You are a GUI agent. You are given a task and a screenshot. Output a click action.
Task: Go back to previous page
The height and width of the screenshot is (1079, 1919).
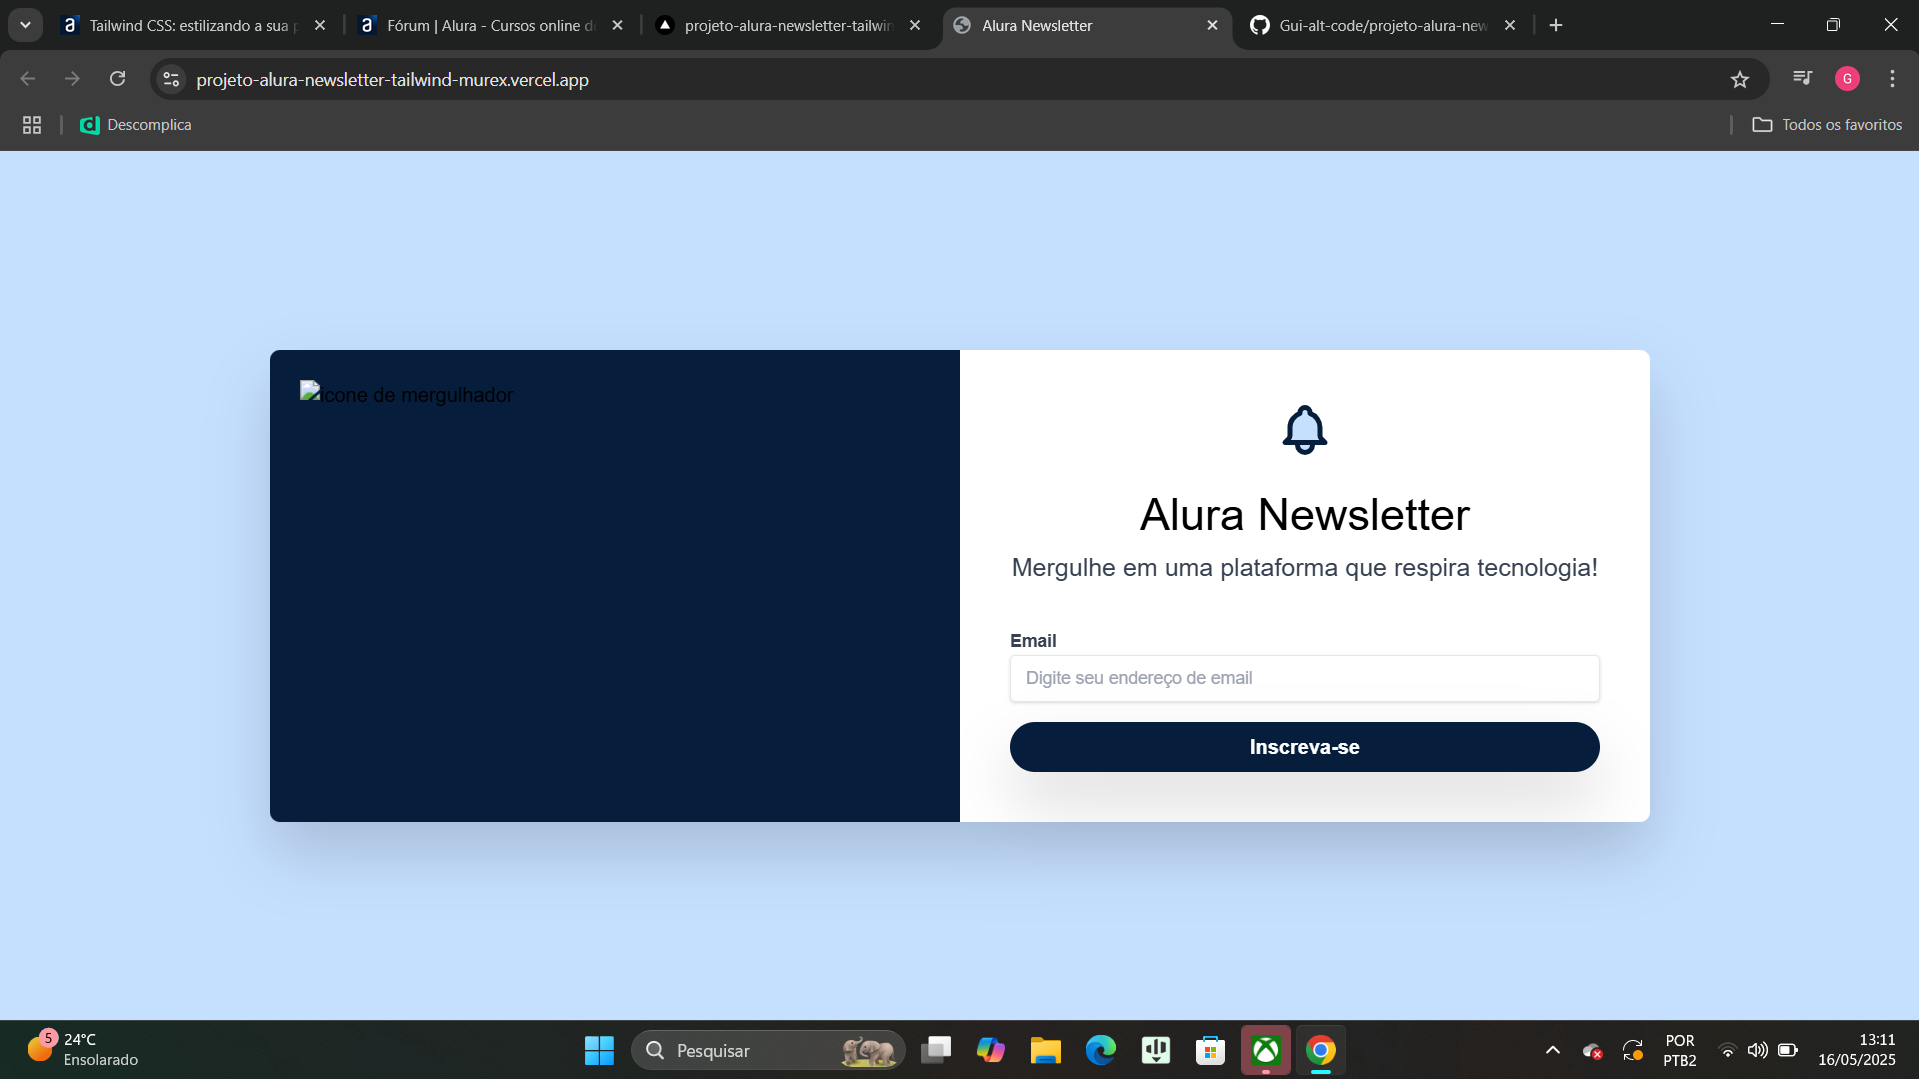(28, 79)
